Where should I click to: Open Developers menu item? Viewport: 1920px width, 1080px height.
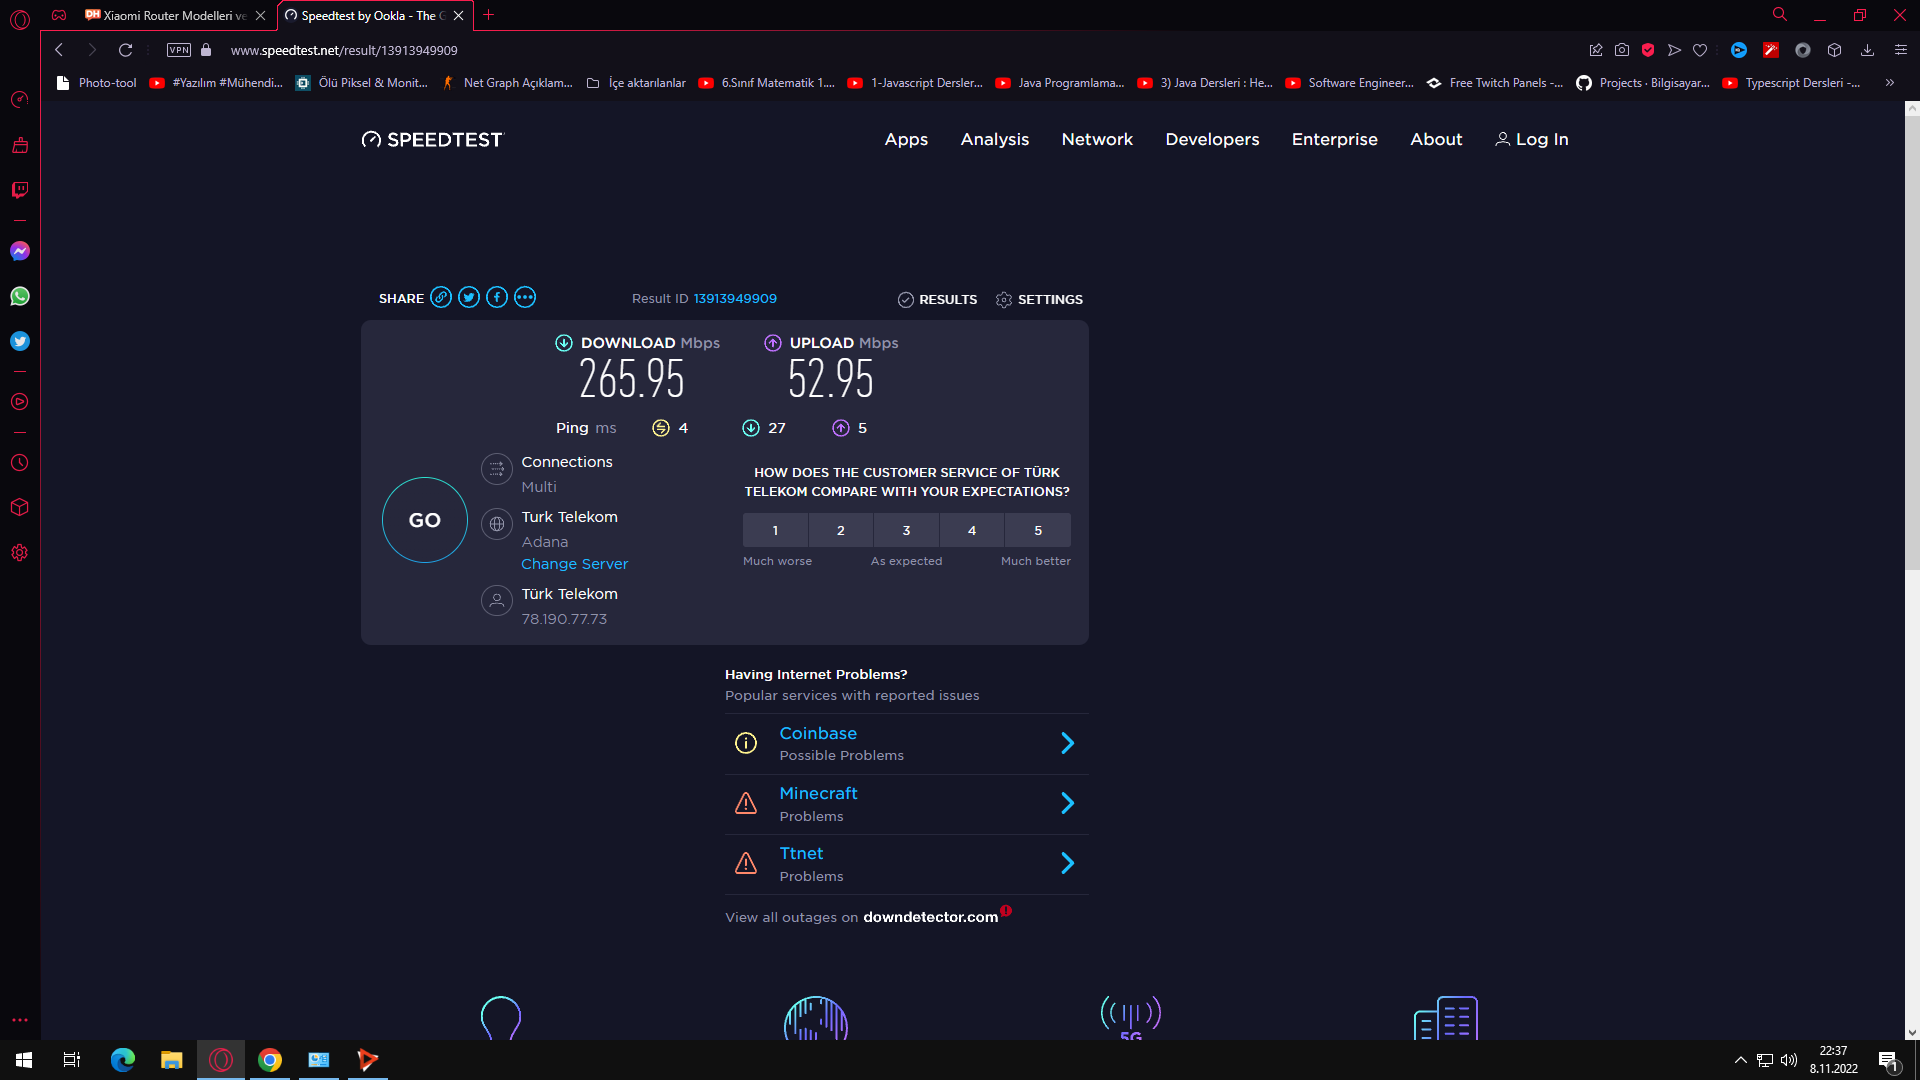pos(1212,139)
